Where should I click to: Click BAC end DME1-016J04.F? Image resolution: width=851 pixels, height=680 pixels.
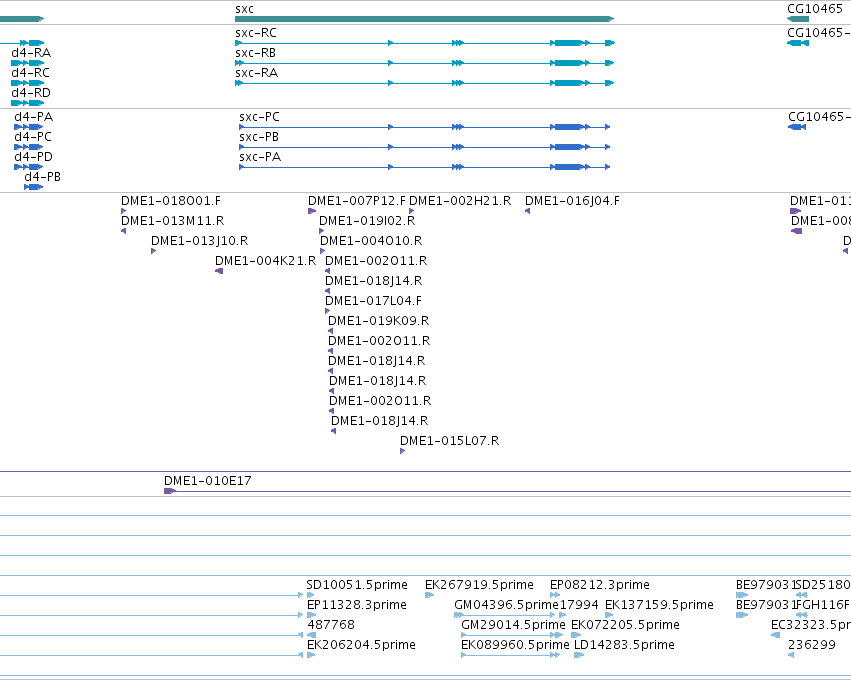coord(572,201)
